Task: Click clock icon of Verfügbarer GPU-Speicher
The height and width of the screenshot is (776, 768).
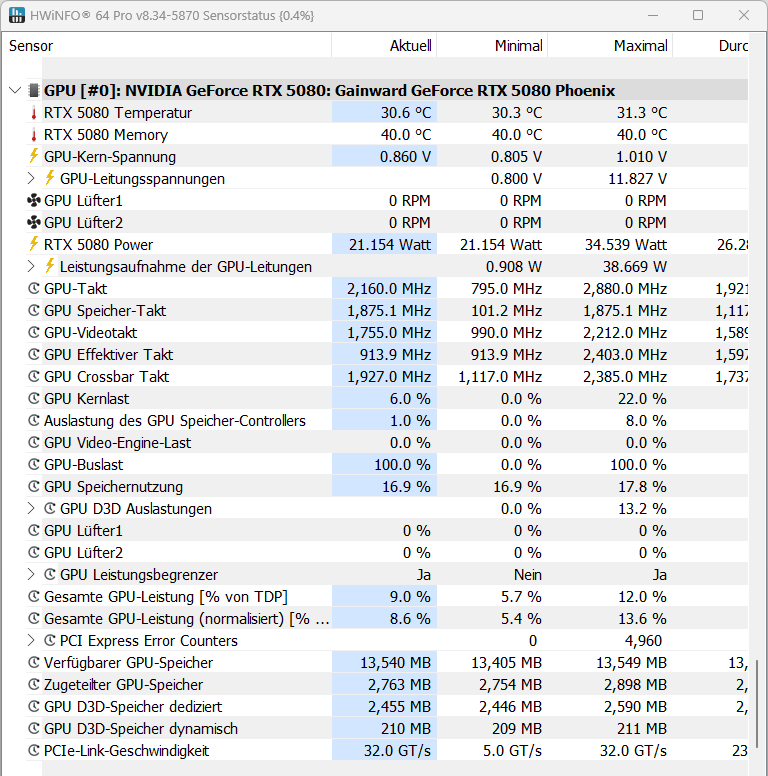Action: [34, 662]
